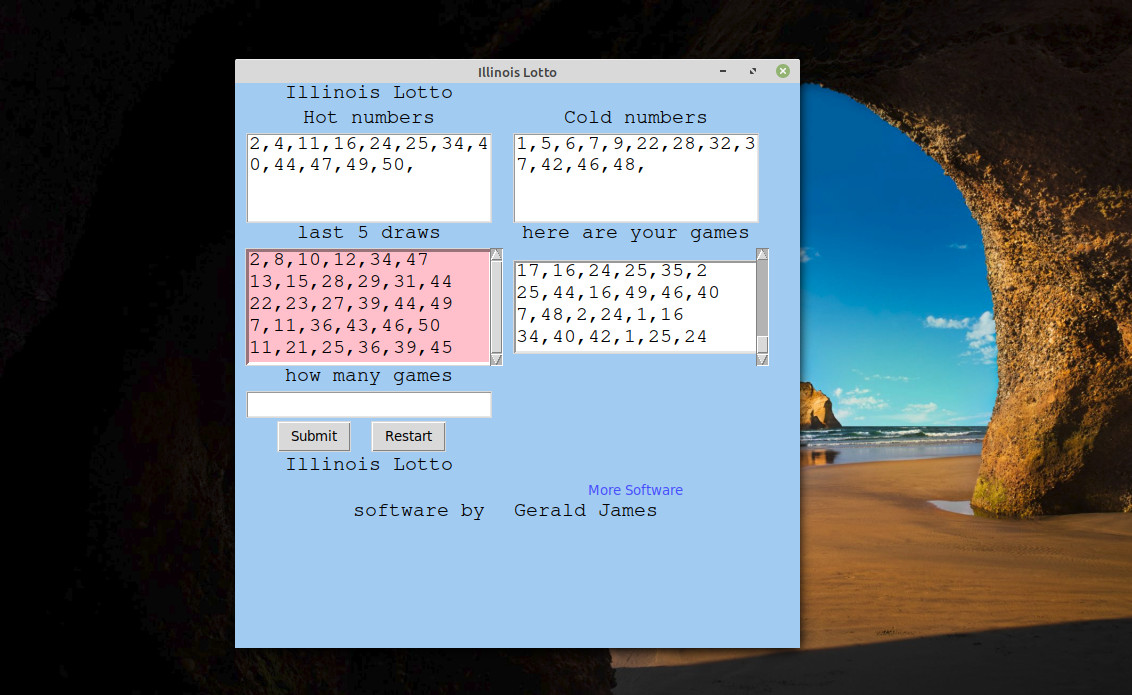Click the your games scrollbar up arrow
Image resolution: width=1132 pixels, height=695 pixels.
[762, 255]
